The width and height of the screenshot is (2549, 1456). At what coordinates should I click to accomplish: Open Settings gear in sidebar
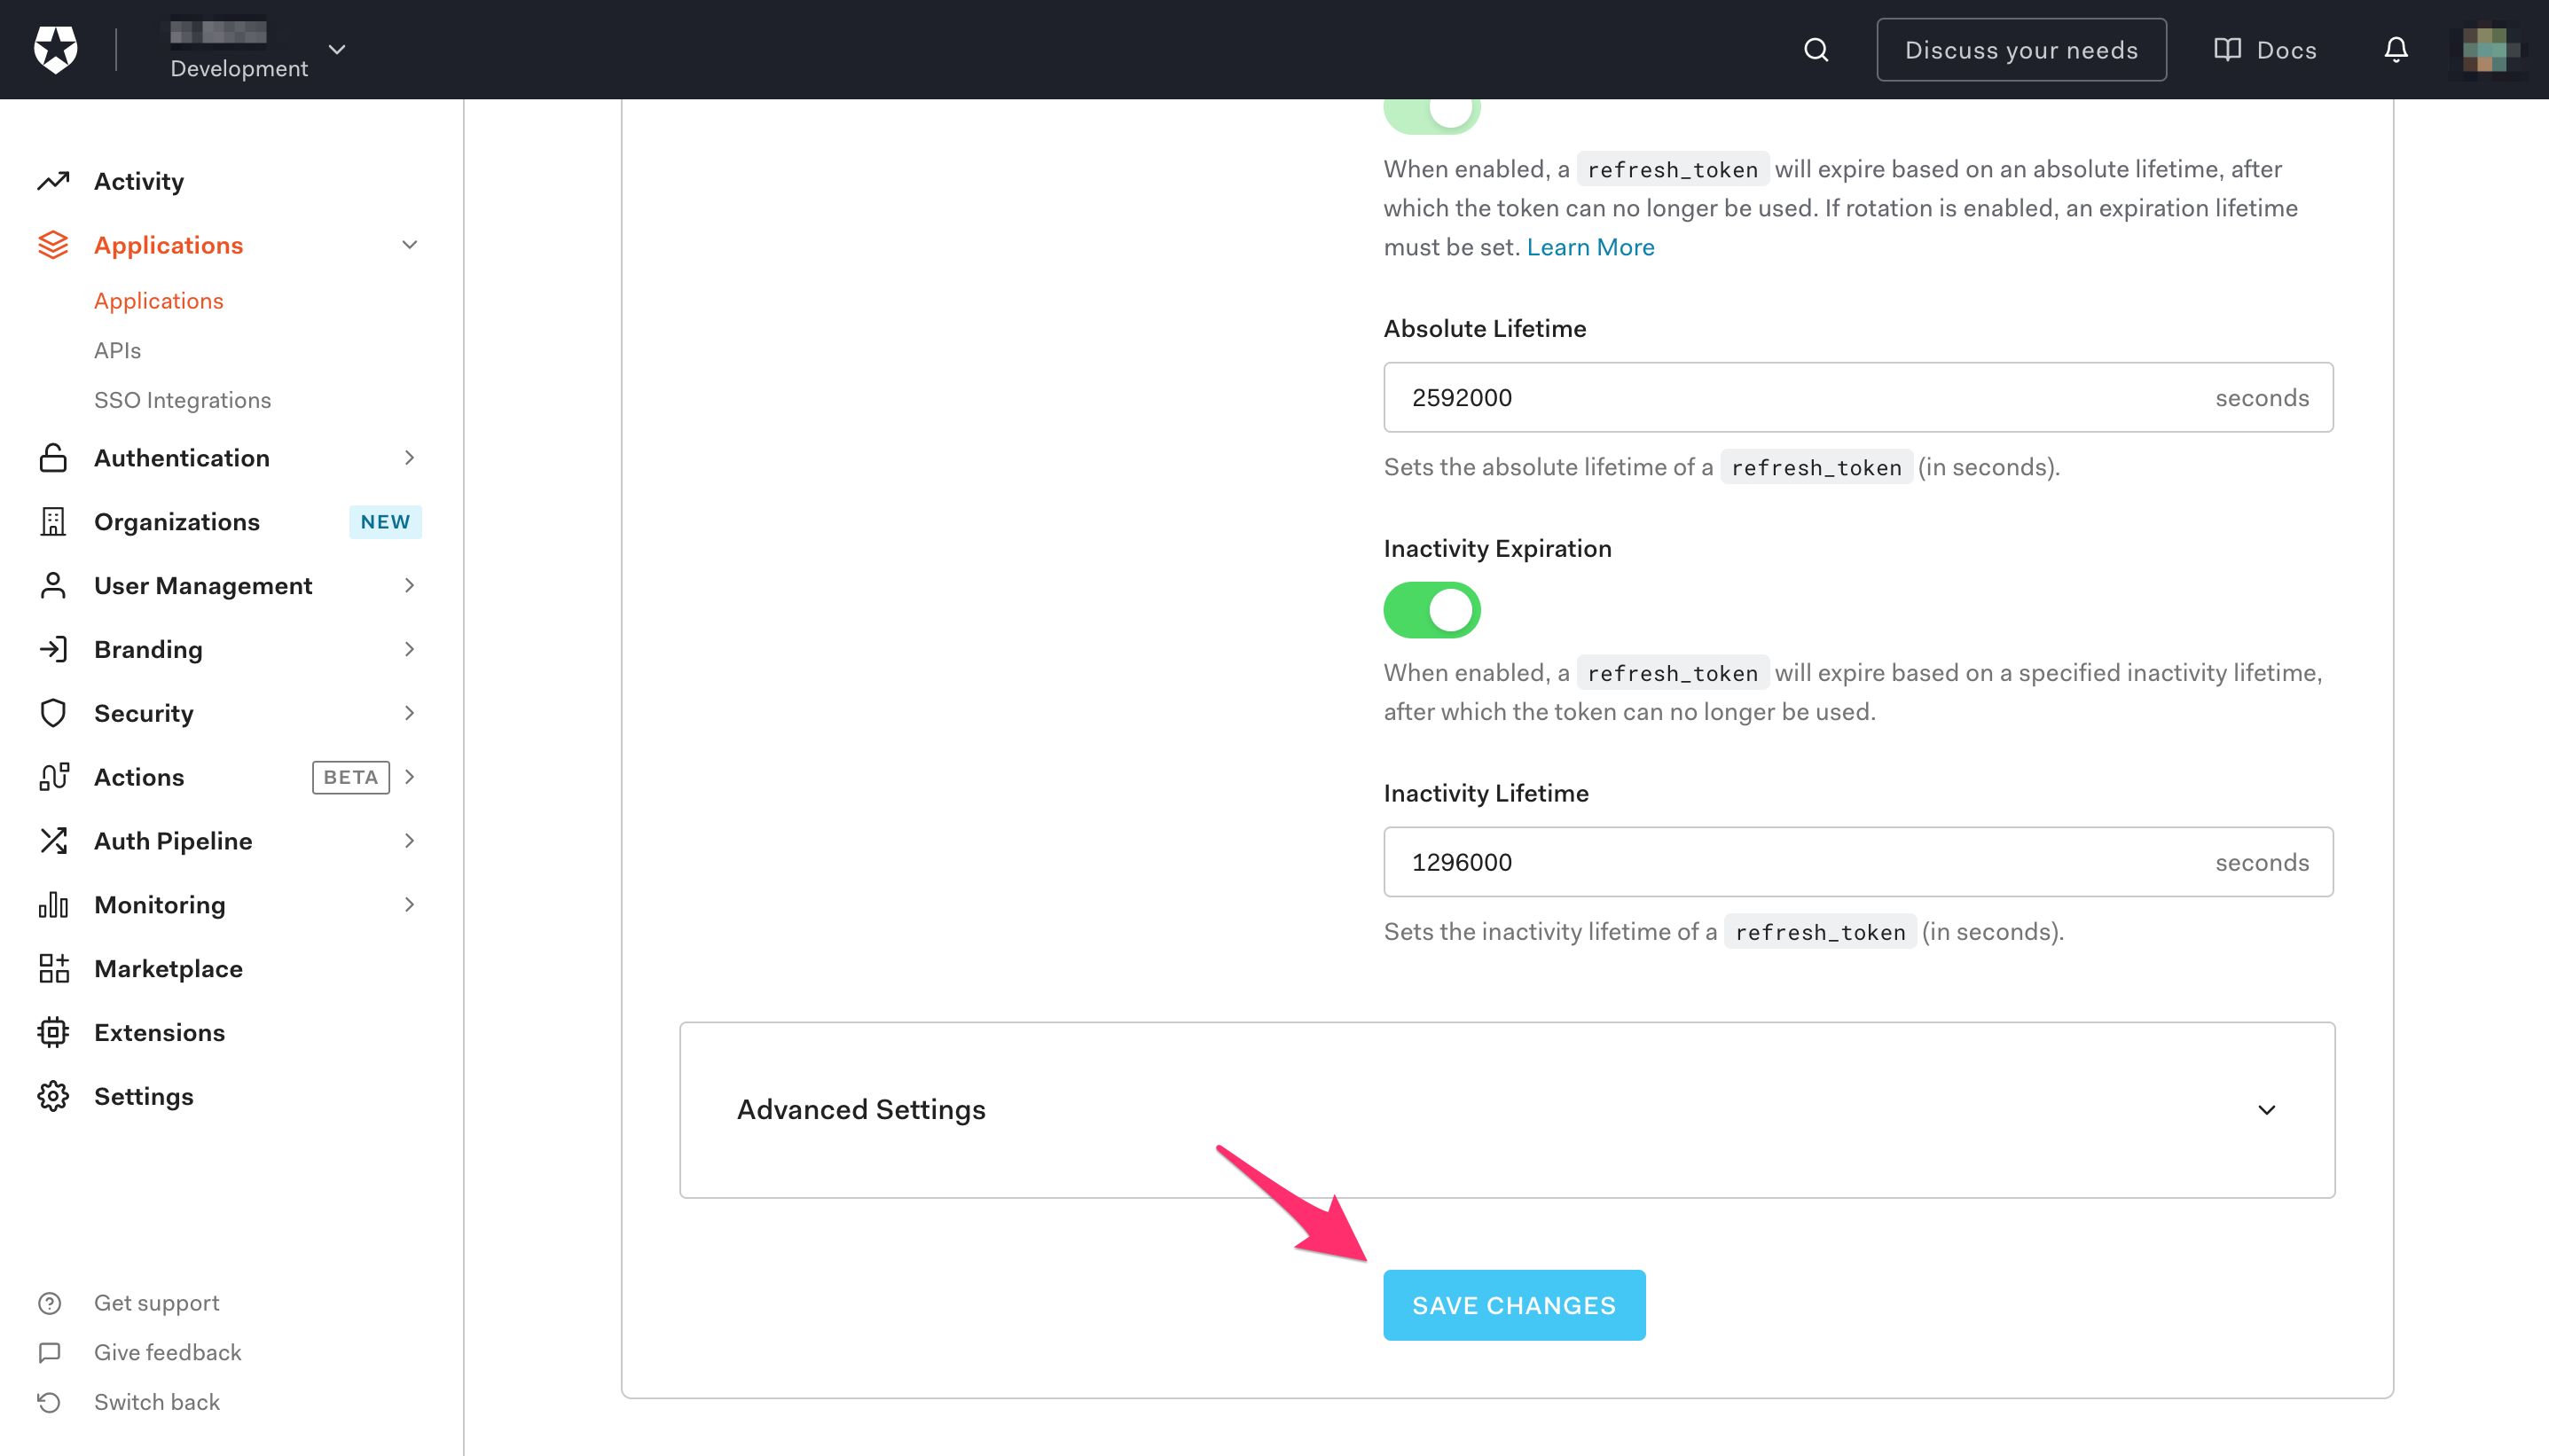(x=53, y=1096)
